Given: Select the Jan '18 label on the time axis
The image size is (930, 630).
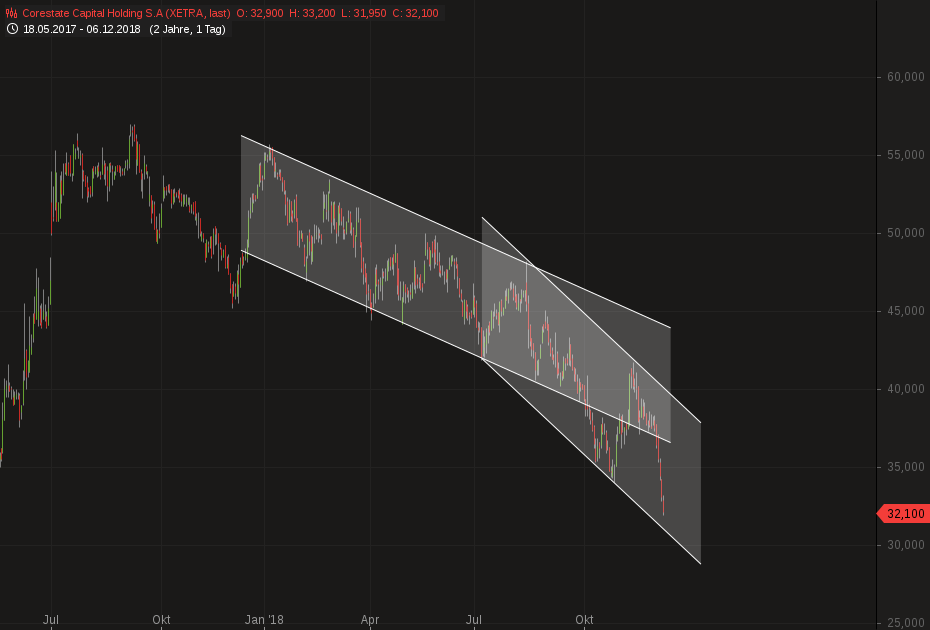Looking at the screenshot, I should [265, 620].
